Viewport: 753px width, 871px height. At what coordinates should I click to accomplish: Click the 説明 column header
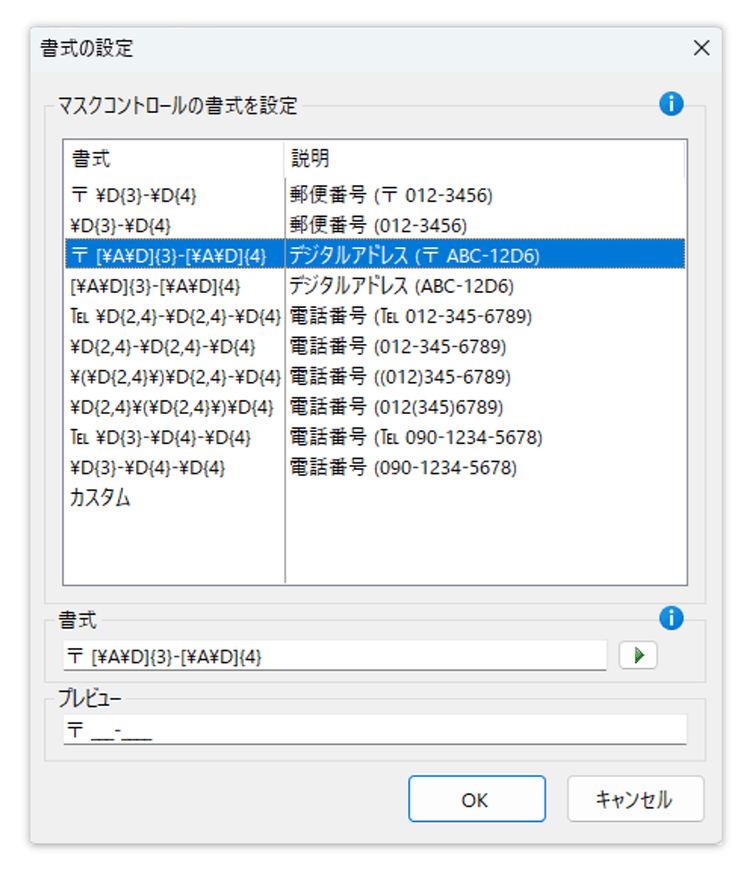[x=484, y=159]
